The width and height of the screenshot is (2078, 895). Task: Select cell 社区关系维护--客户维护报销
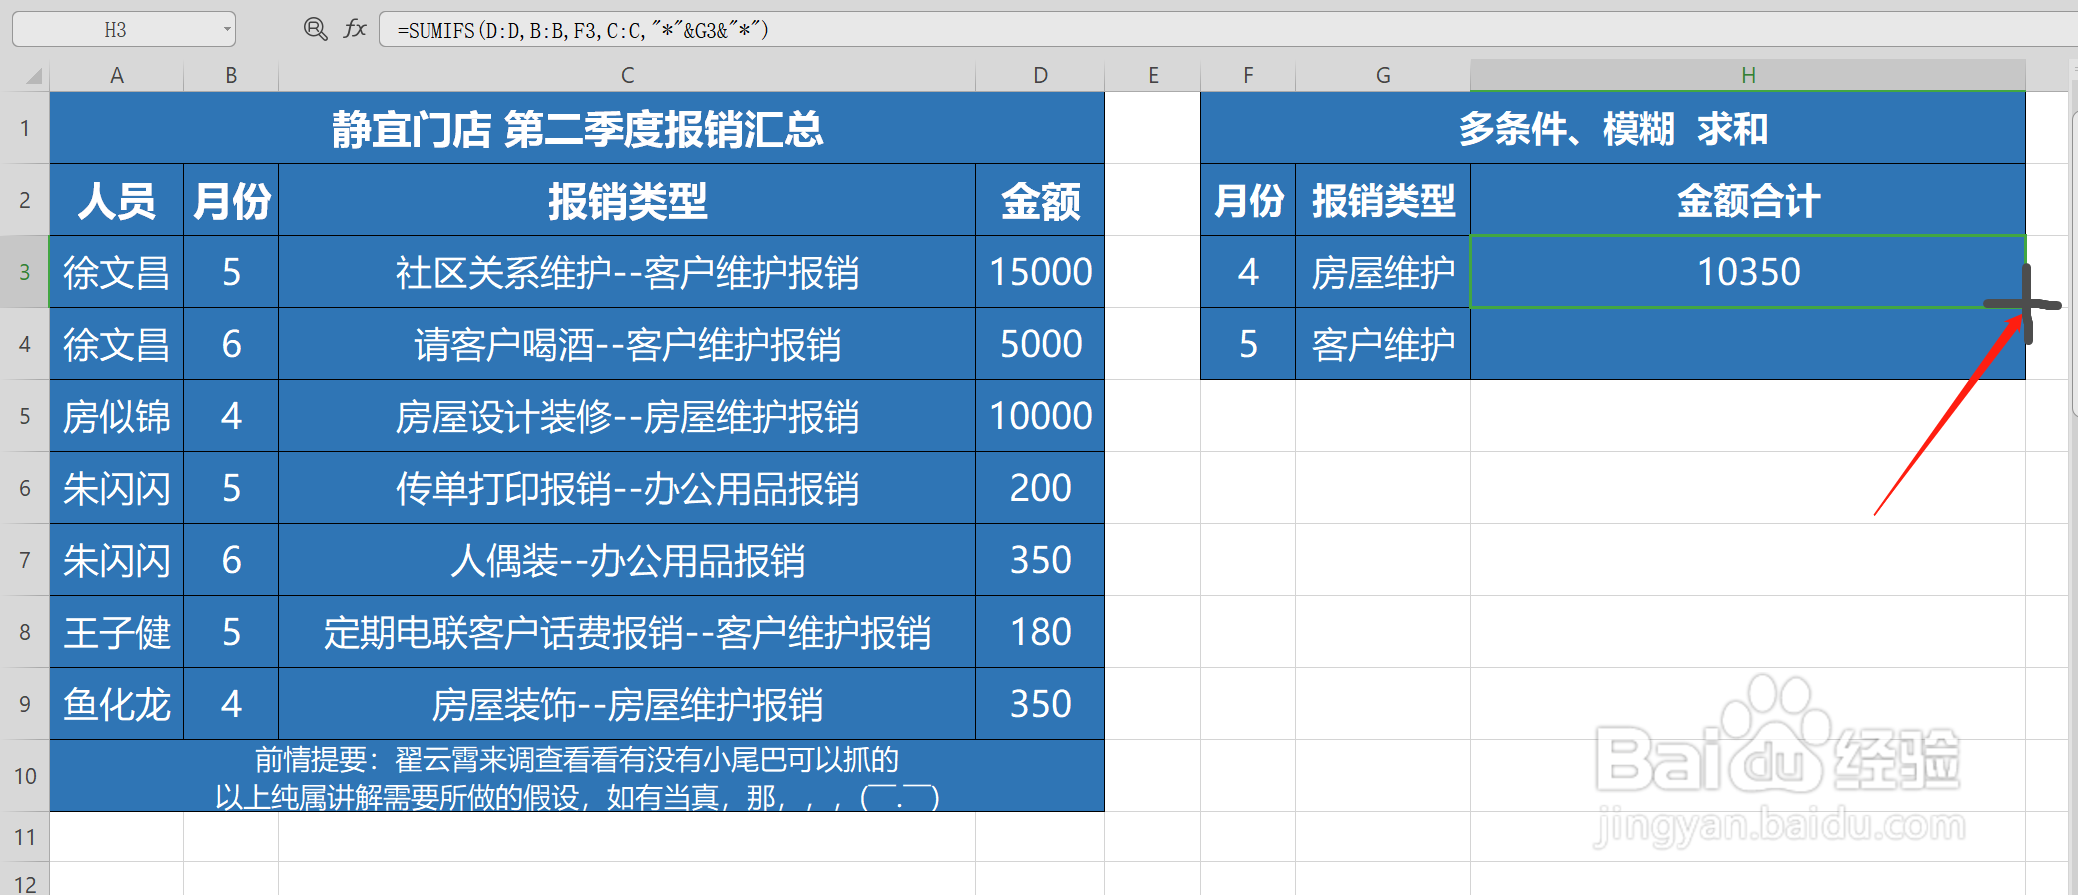627,272
